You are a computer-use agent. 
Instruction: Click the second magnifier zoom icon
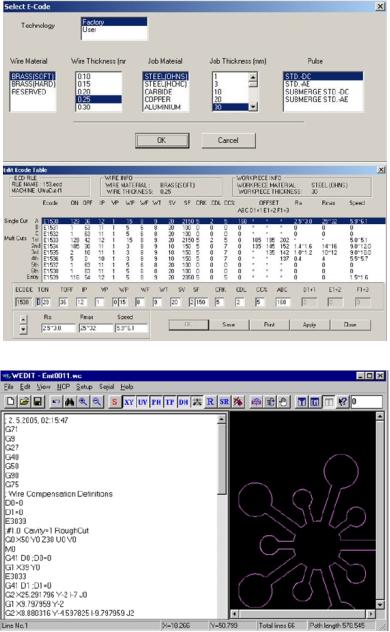tap(97, 401)
